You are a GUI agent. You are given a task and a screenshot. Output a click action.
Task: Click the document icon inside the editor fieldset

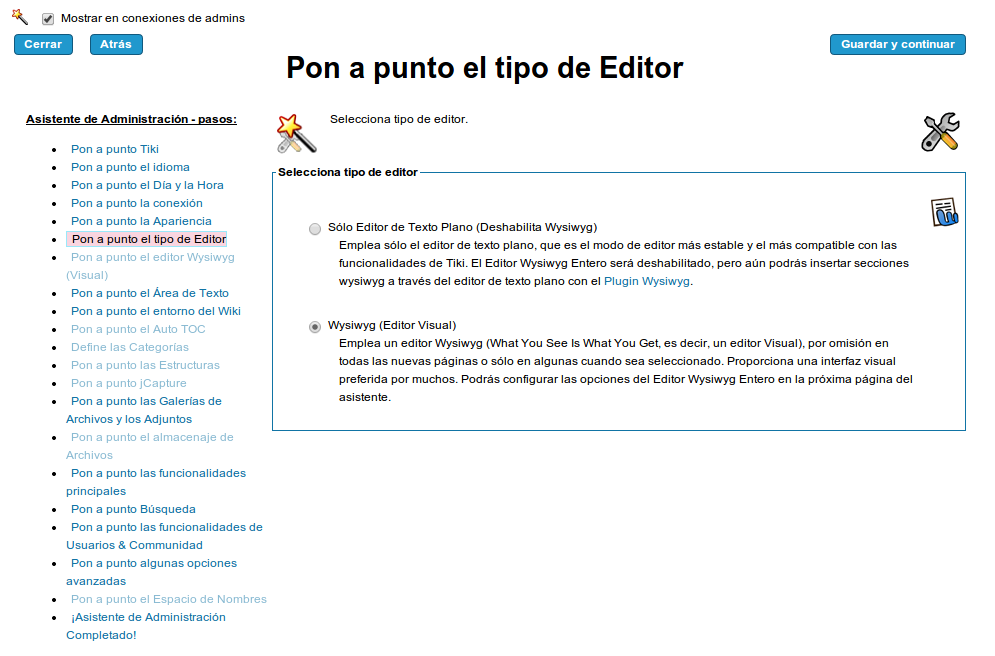pos(944,211)
